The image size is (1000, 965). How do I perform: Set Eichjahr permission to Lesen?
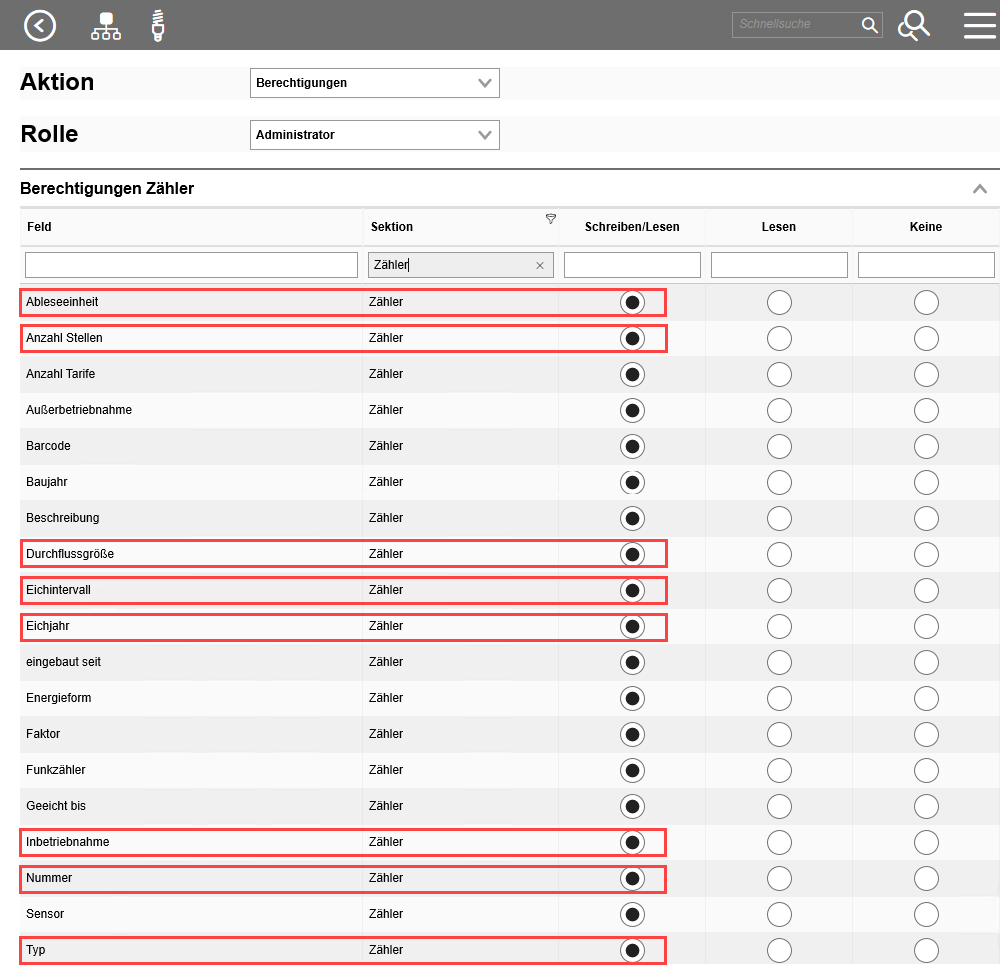[x=779, y=626]
